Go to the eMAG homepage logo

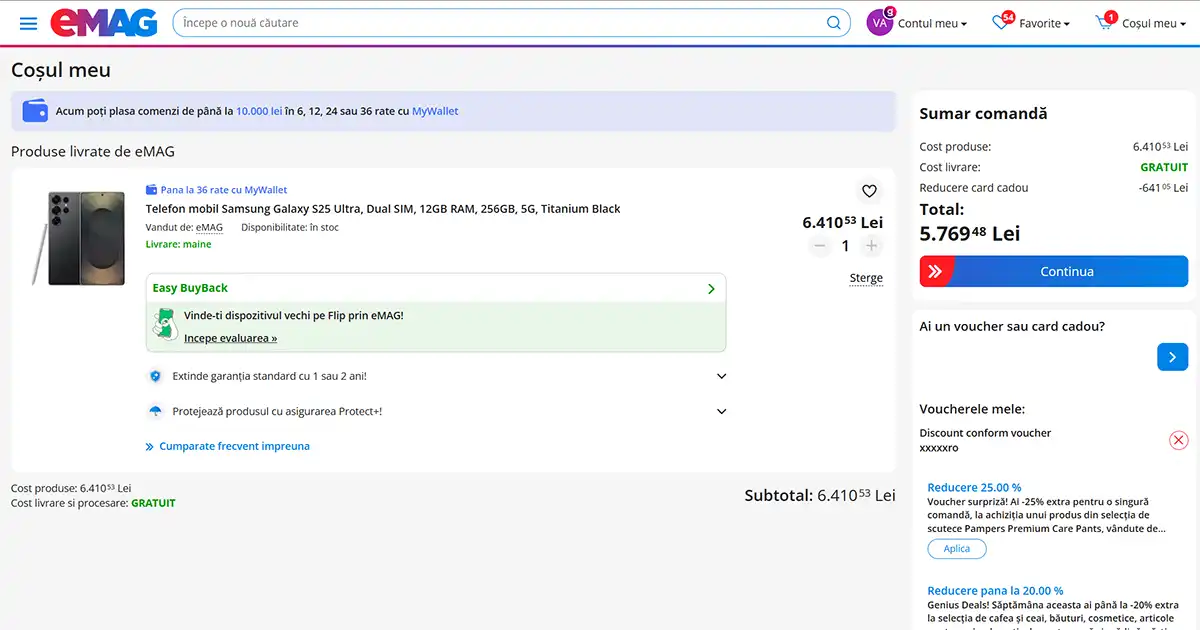coord(104,23)
